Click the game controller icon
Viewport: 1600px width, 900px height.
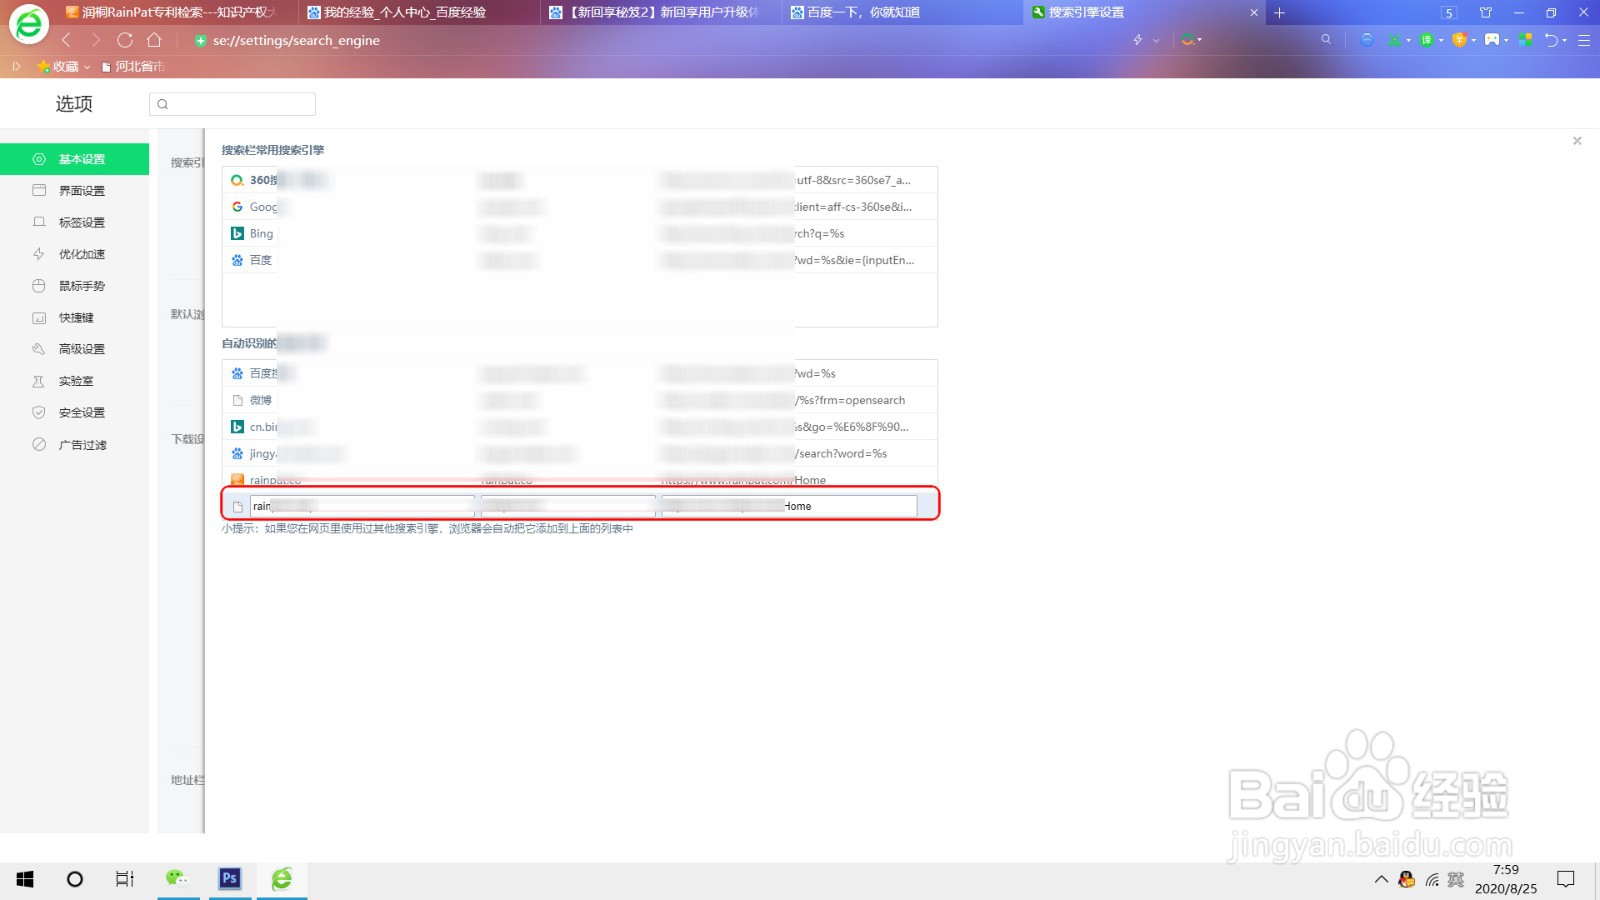point(1492,40)
